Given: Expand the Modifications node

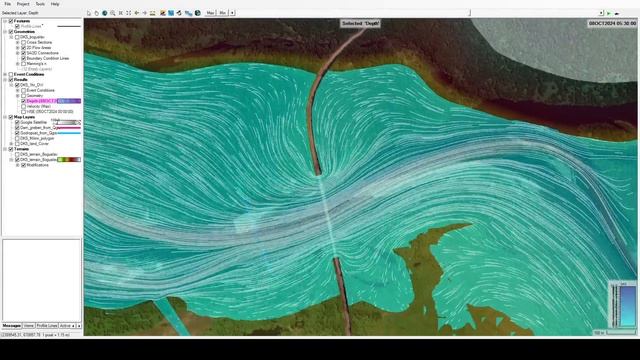Looking at the screenshot, I should [18, 165].
